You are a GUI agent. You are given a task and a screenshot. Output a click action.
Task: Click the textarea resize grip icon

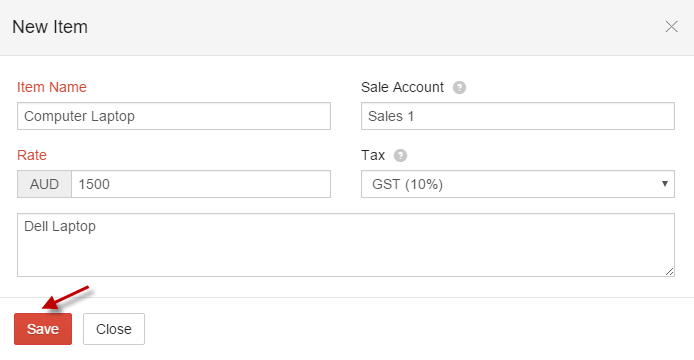coord(669,271)
